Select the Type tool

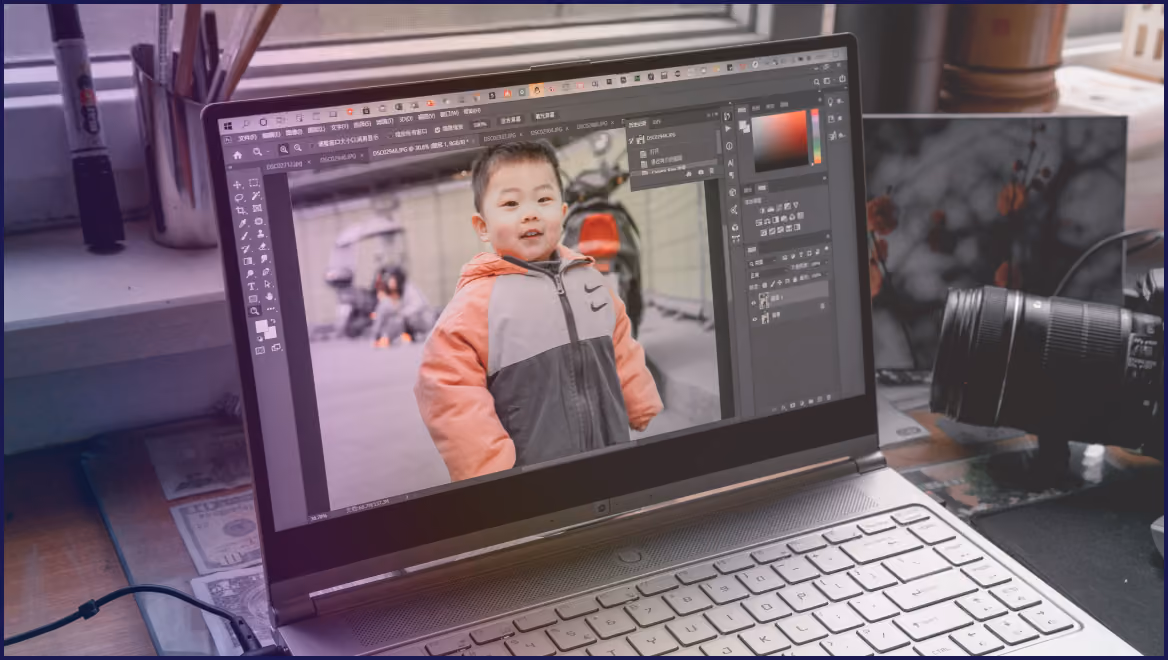(x=251, y=286)
